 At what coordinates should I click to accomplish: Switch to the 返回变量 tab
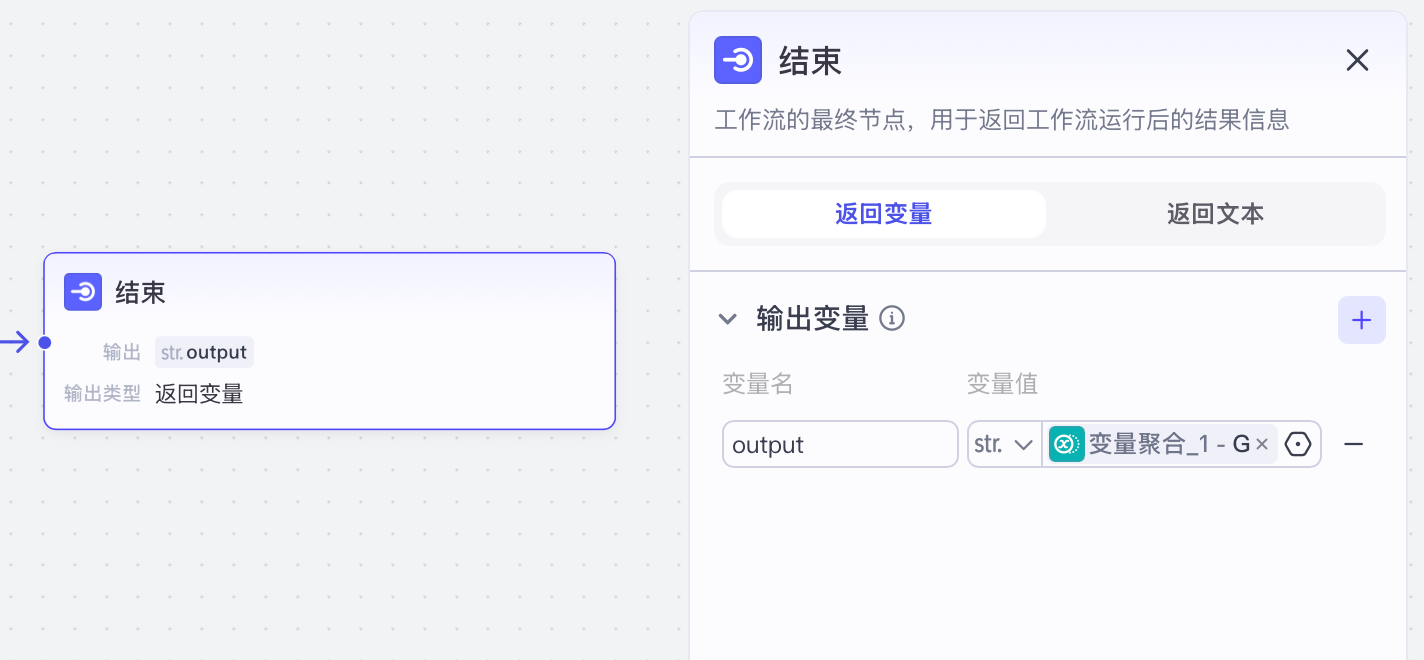[x=884, y=214]
